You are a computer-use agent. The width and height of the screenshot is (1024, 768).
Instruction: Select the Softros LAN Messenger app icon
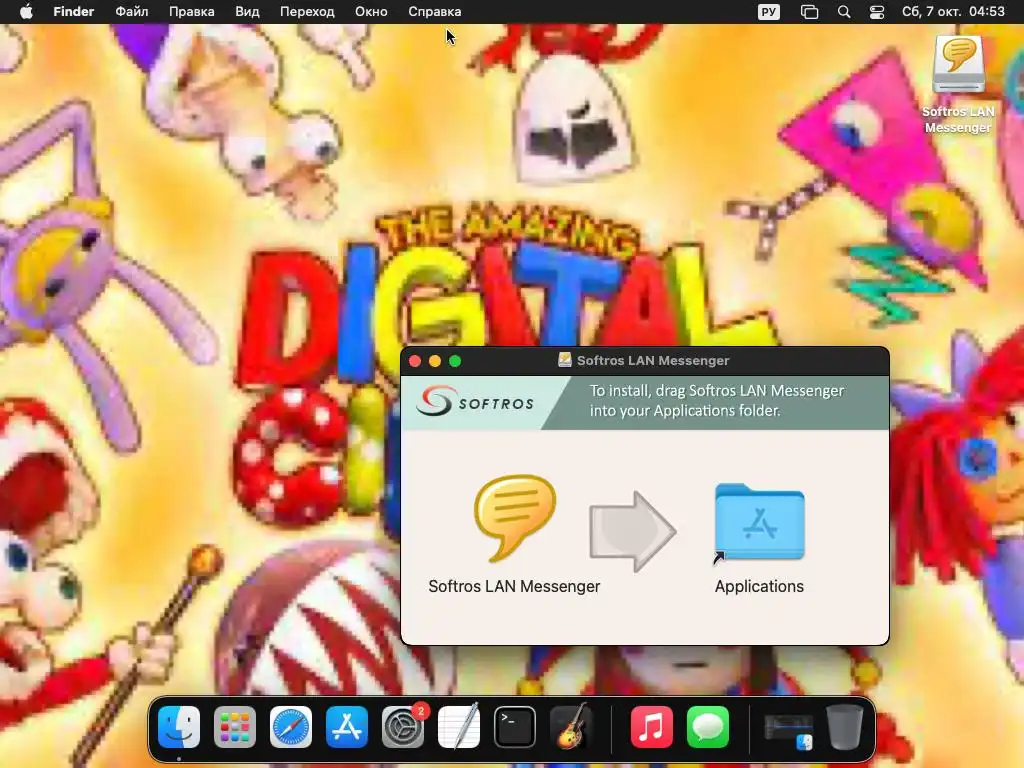[x=515, y=518]
